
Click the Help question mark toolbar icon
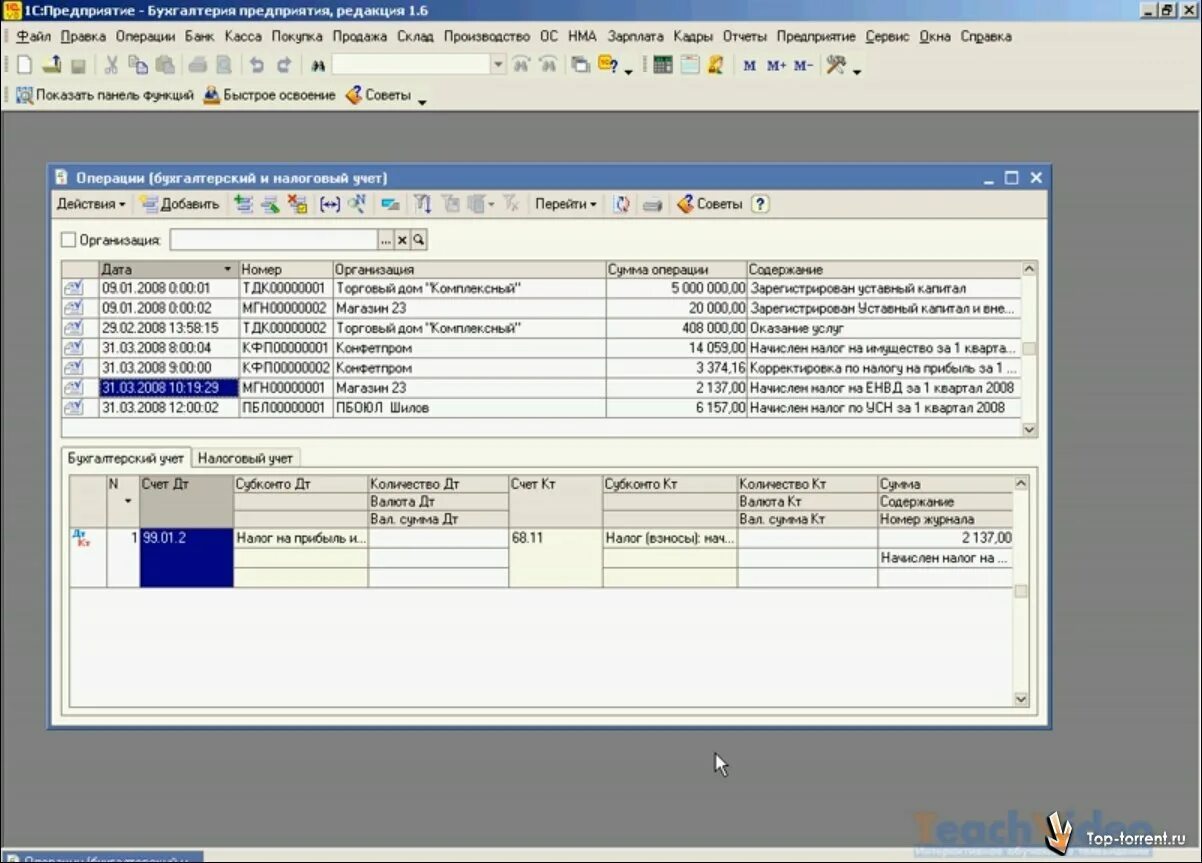607,65
